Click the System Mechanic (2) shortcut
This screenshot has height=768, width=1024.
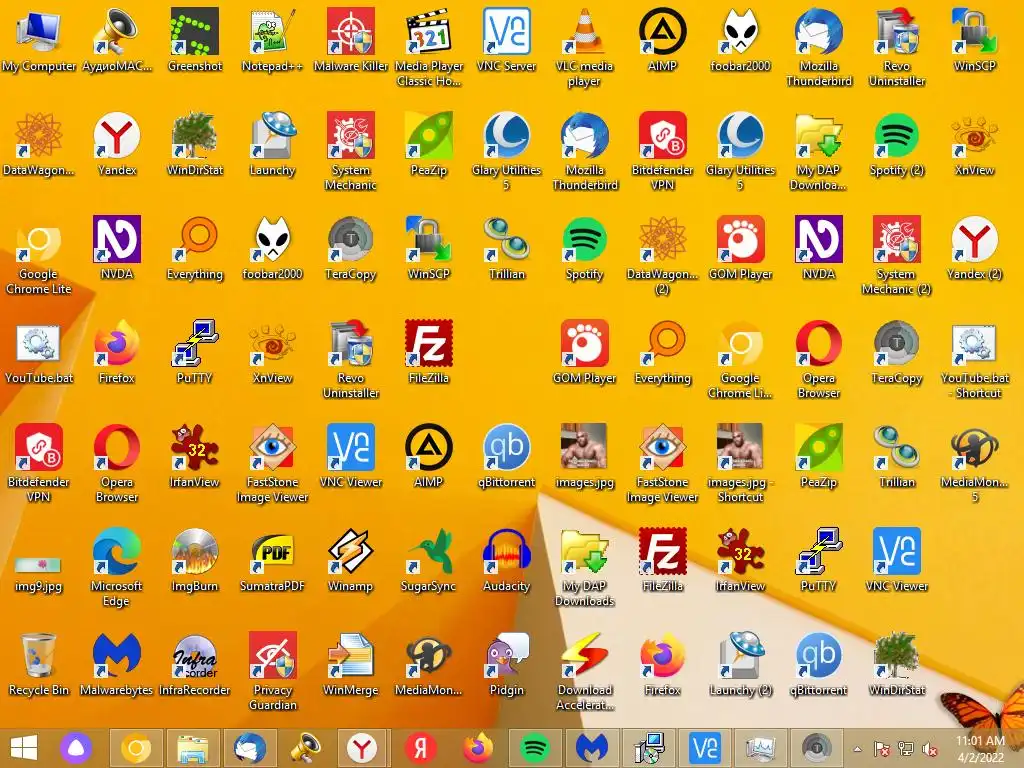pyautogui.click(x=897, y=256)
